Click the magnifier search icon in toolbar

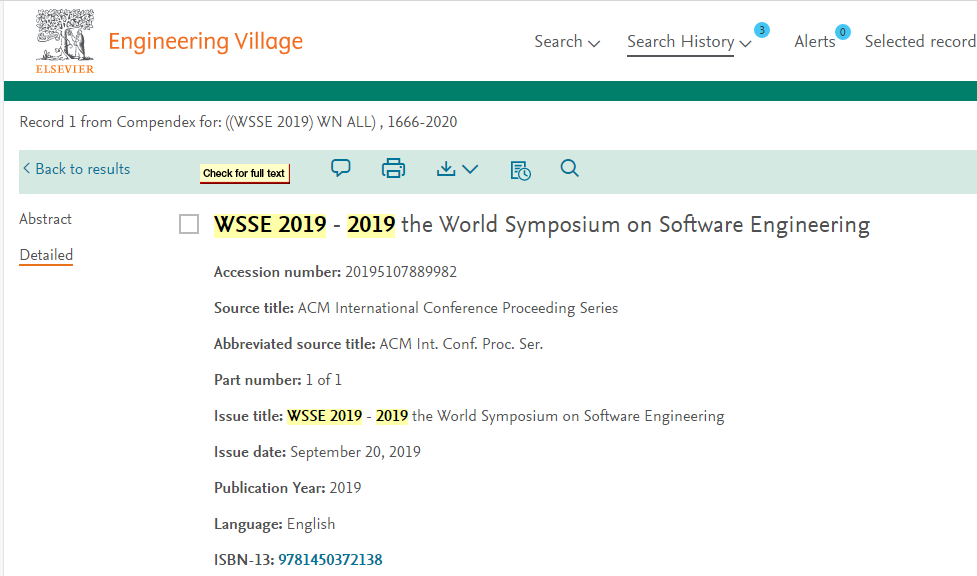coord(570,168)
